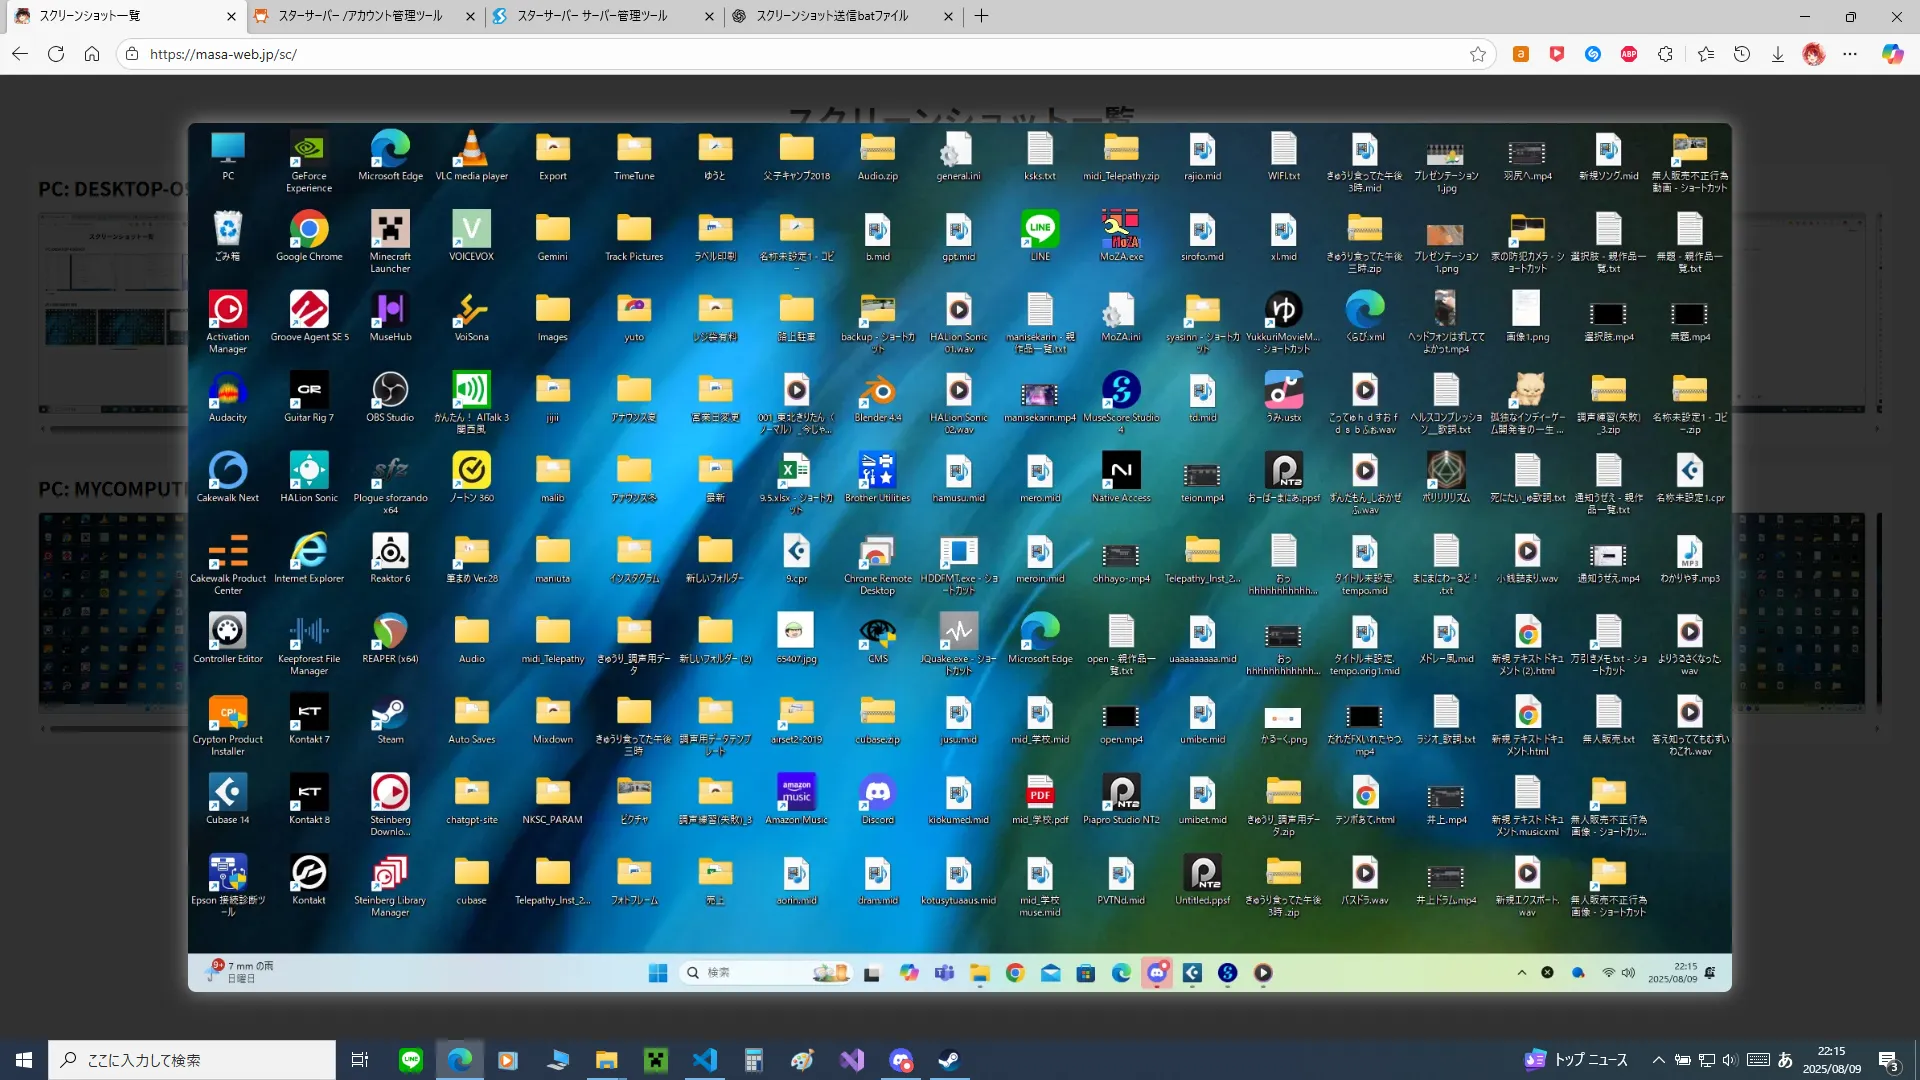Open the Downloads icon in toolbar
Viewport: 1920px width, 1080px height.
1778,54
